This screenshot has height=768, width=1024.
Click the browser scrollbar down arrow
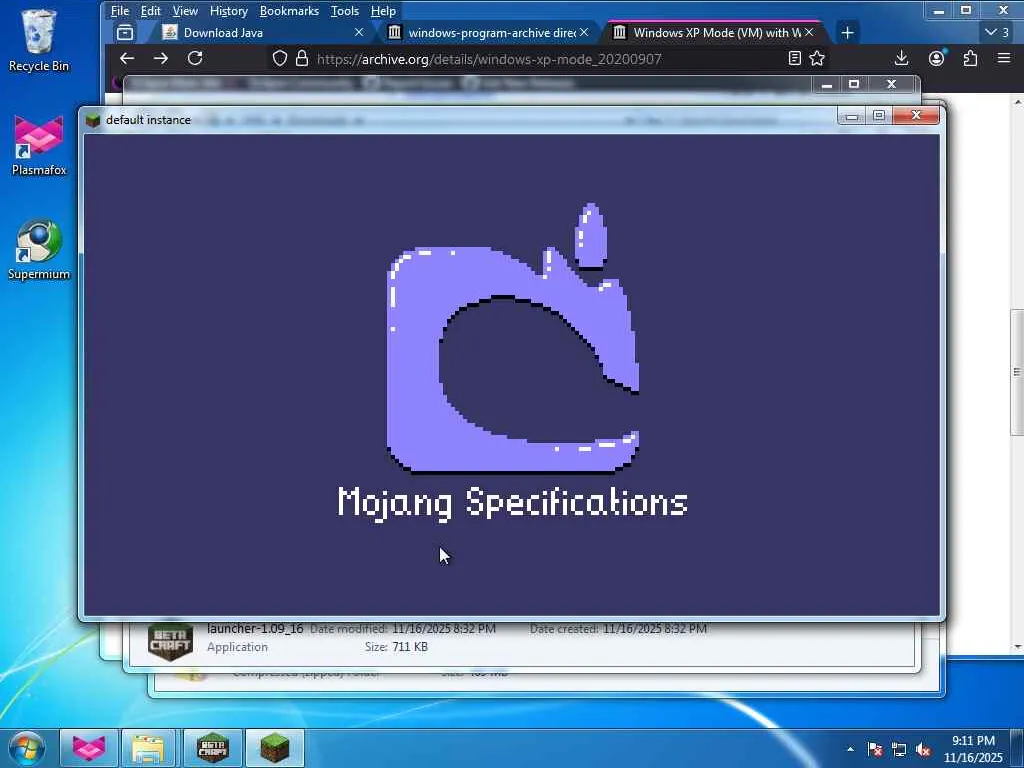click(1017, 647)
